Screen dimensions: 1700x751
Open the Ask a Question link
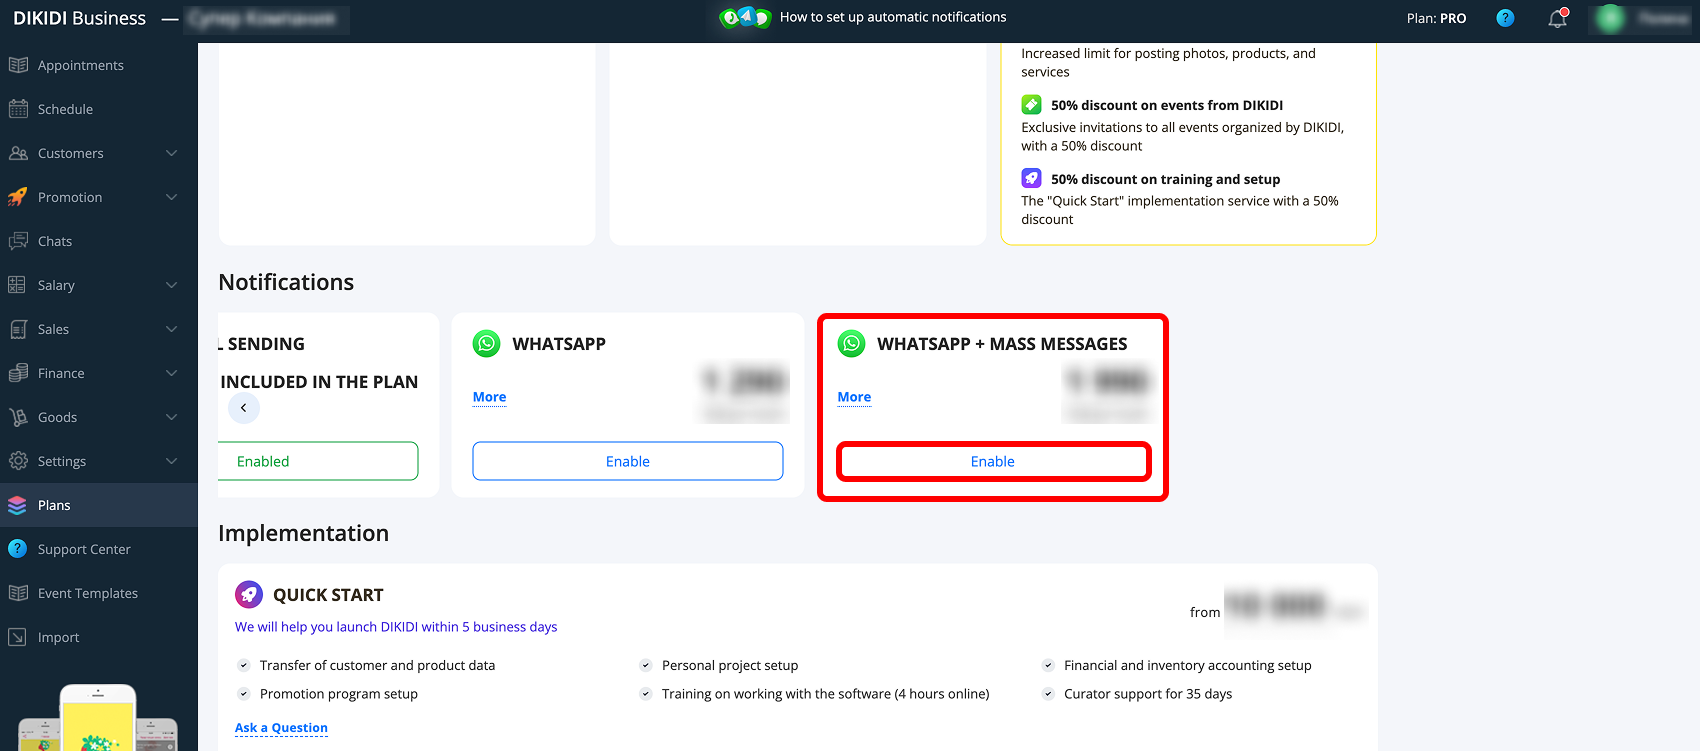coord(281,728)
